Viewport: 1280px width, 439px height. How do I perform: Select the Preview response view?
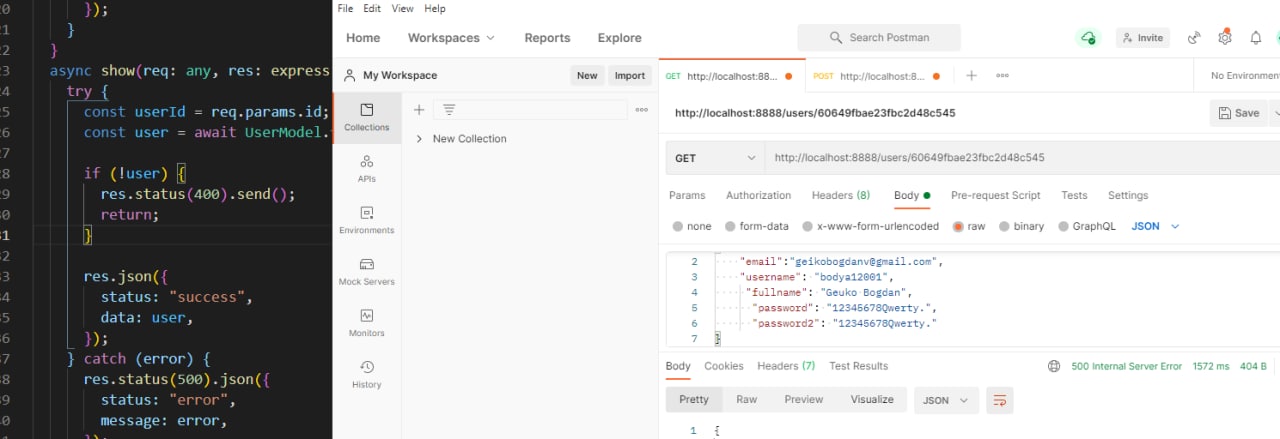(804, 399)
